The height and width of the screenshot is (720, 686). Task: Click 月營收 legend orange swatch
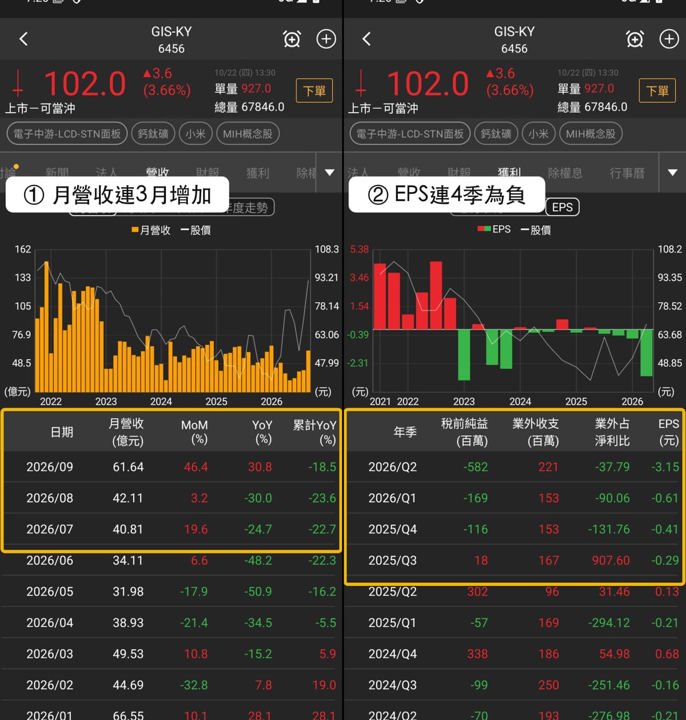tap(135, 230)
